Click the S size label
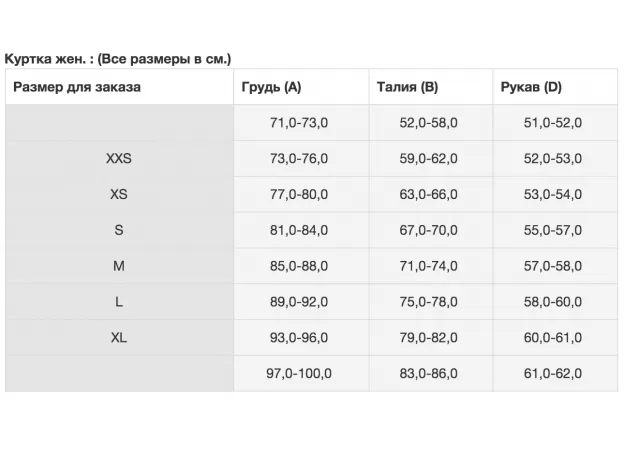Image resolution: width=624 pixels, height=460 pixels. 118,230
